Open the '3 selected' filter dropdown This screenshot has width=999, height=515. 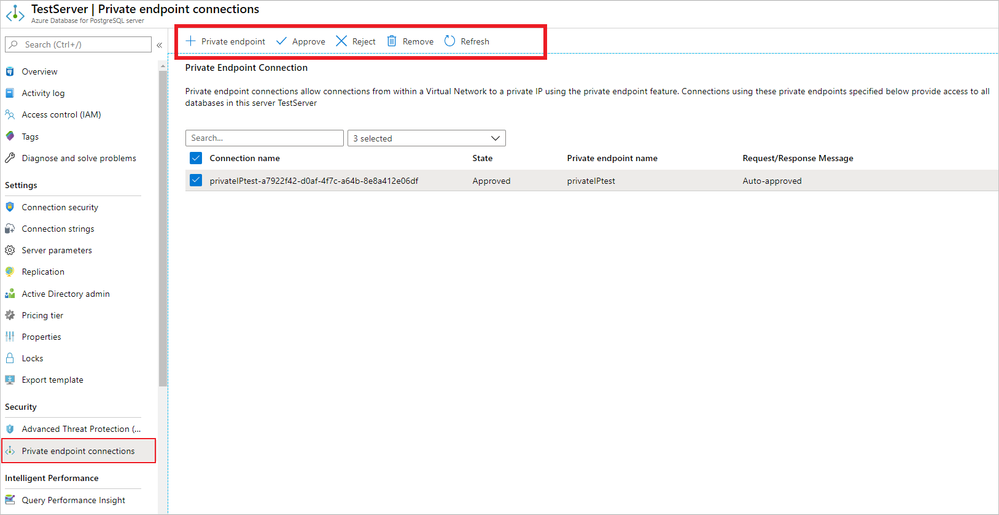point(426,138)
